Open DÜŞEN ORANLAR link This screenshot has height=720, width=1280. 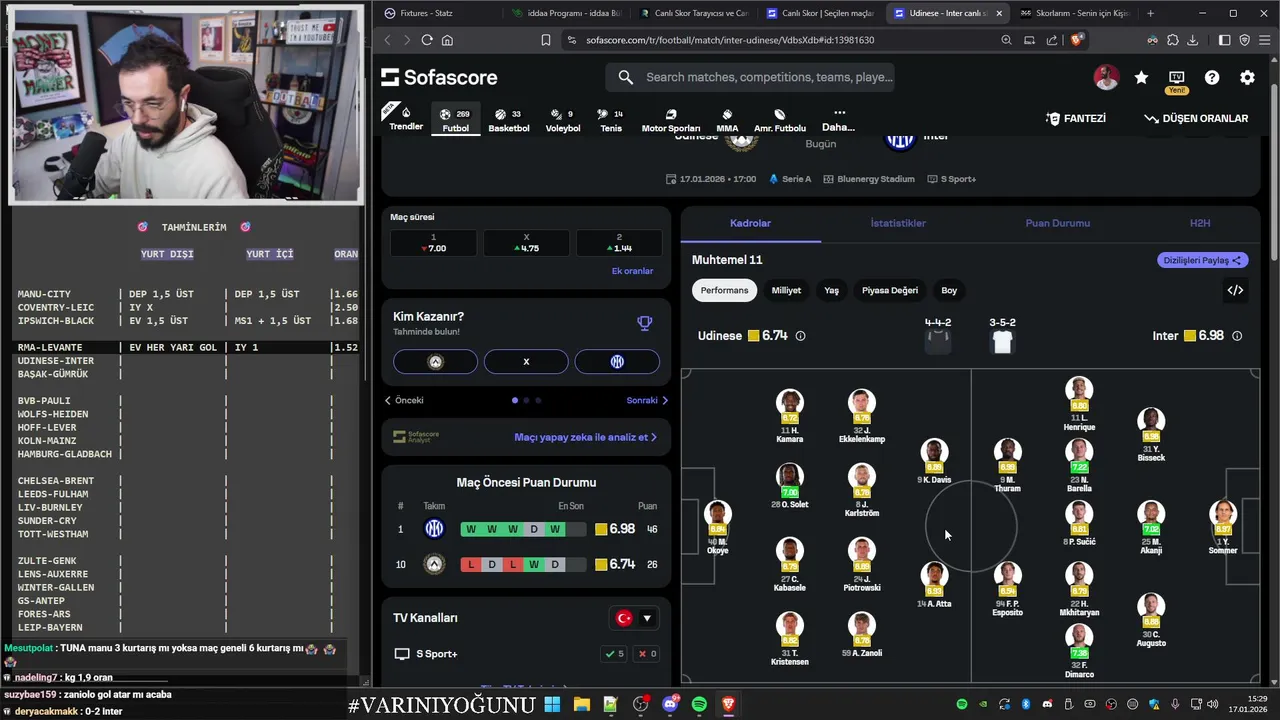click(x=1196, y=118)
